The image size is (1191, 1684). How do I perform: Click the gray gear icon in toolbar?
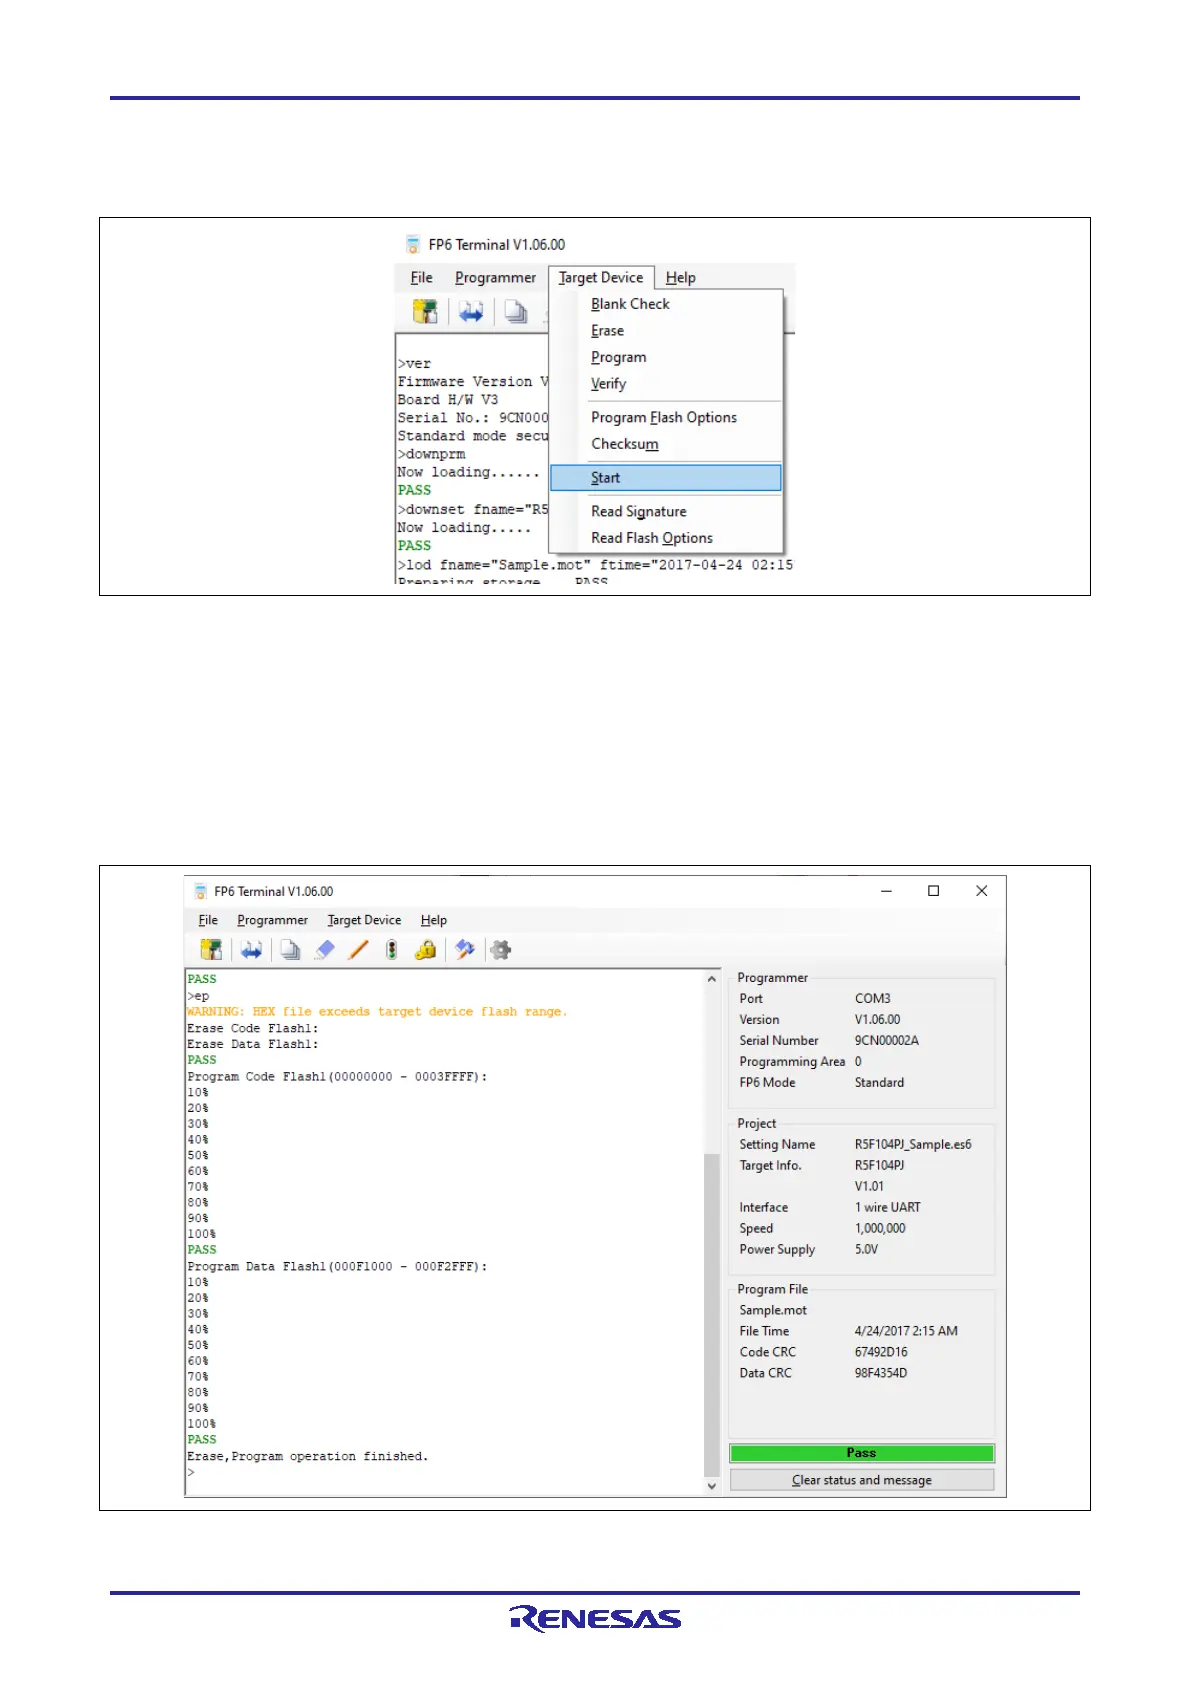pyautogui.click(x=501, y=950)
